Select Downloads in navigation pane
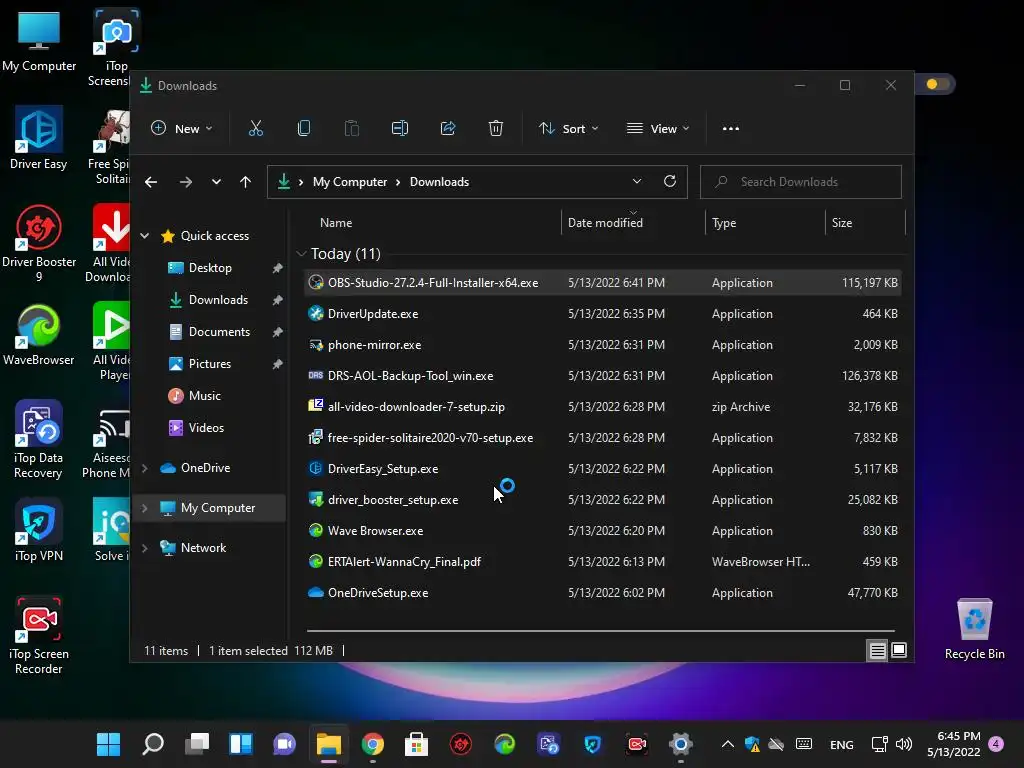1024x768 pixels. 218,300
